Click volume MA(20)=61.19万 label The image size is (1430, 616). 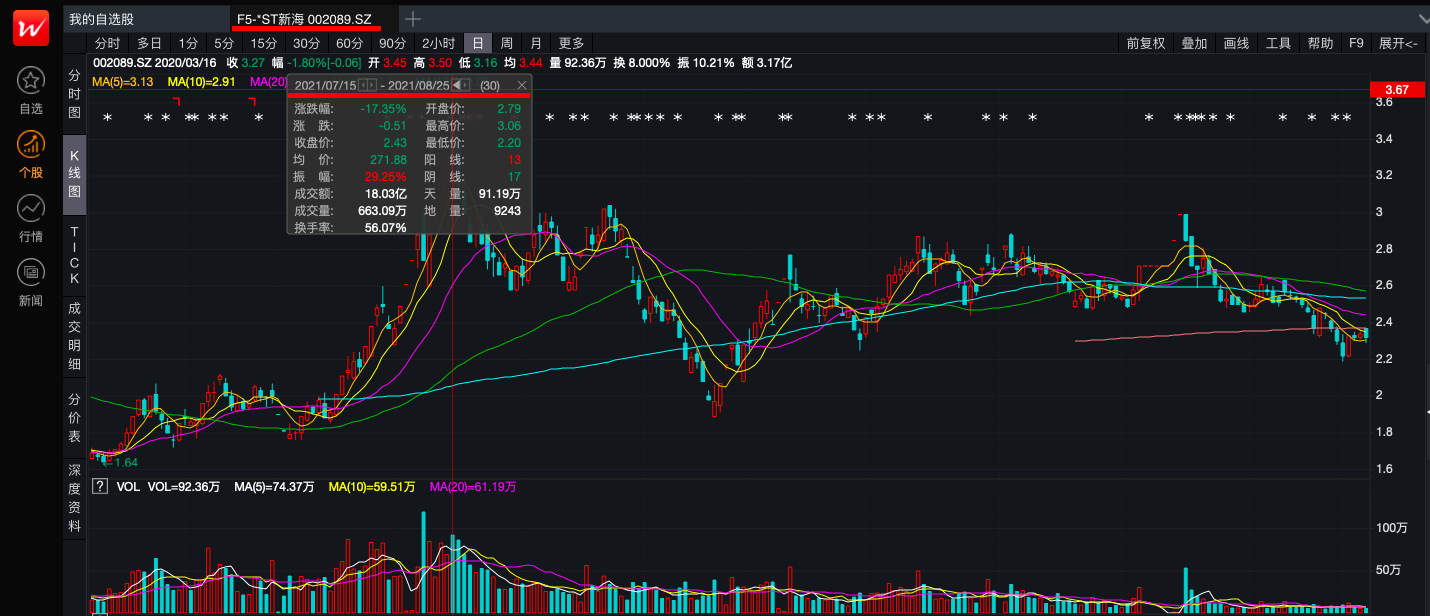pos(473,487)
